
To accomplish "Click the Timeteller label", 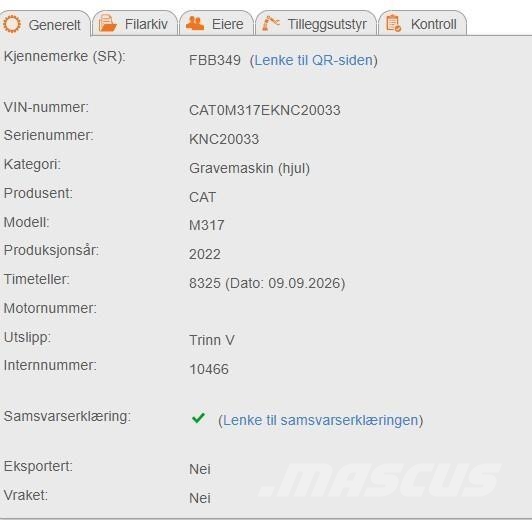I will (37, 280).
